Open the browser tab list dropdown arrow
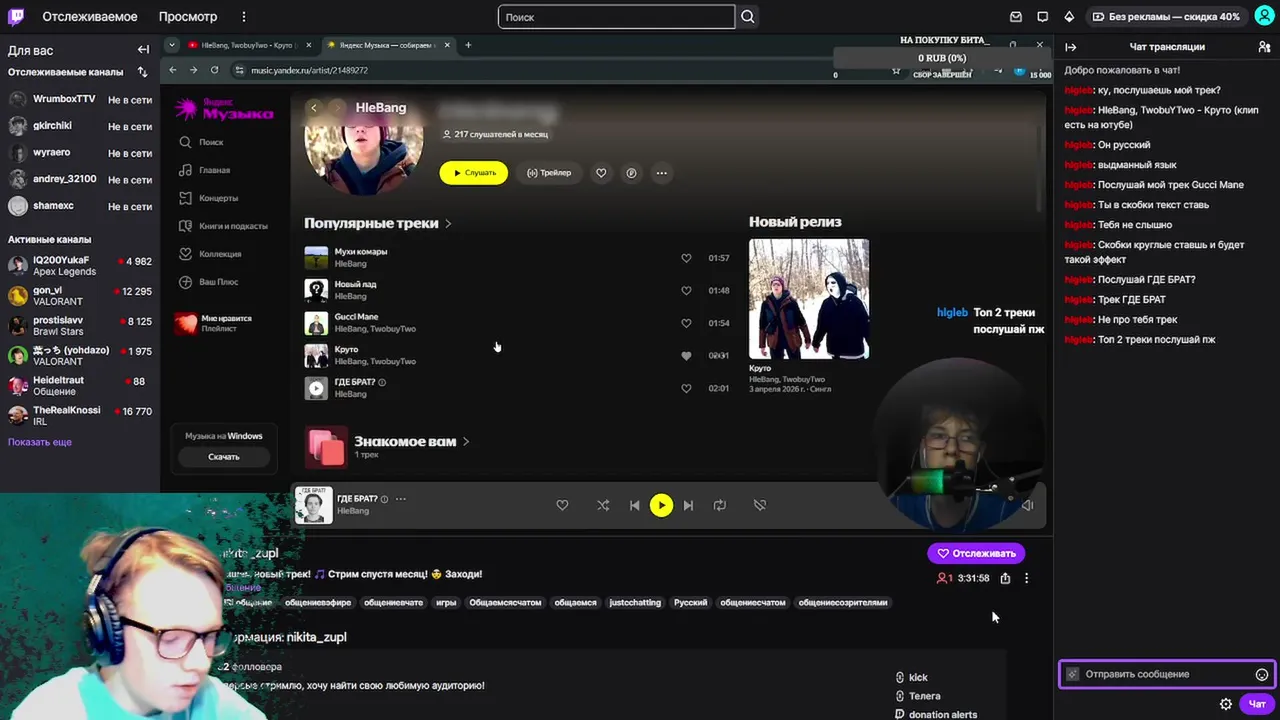The width and height of the screenshot is (1280, 720). pos(172,45)
